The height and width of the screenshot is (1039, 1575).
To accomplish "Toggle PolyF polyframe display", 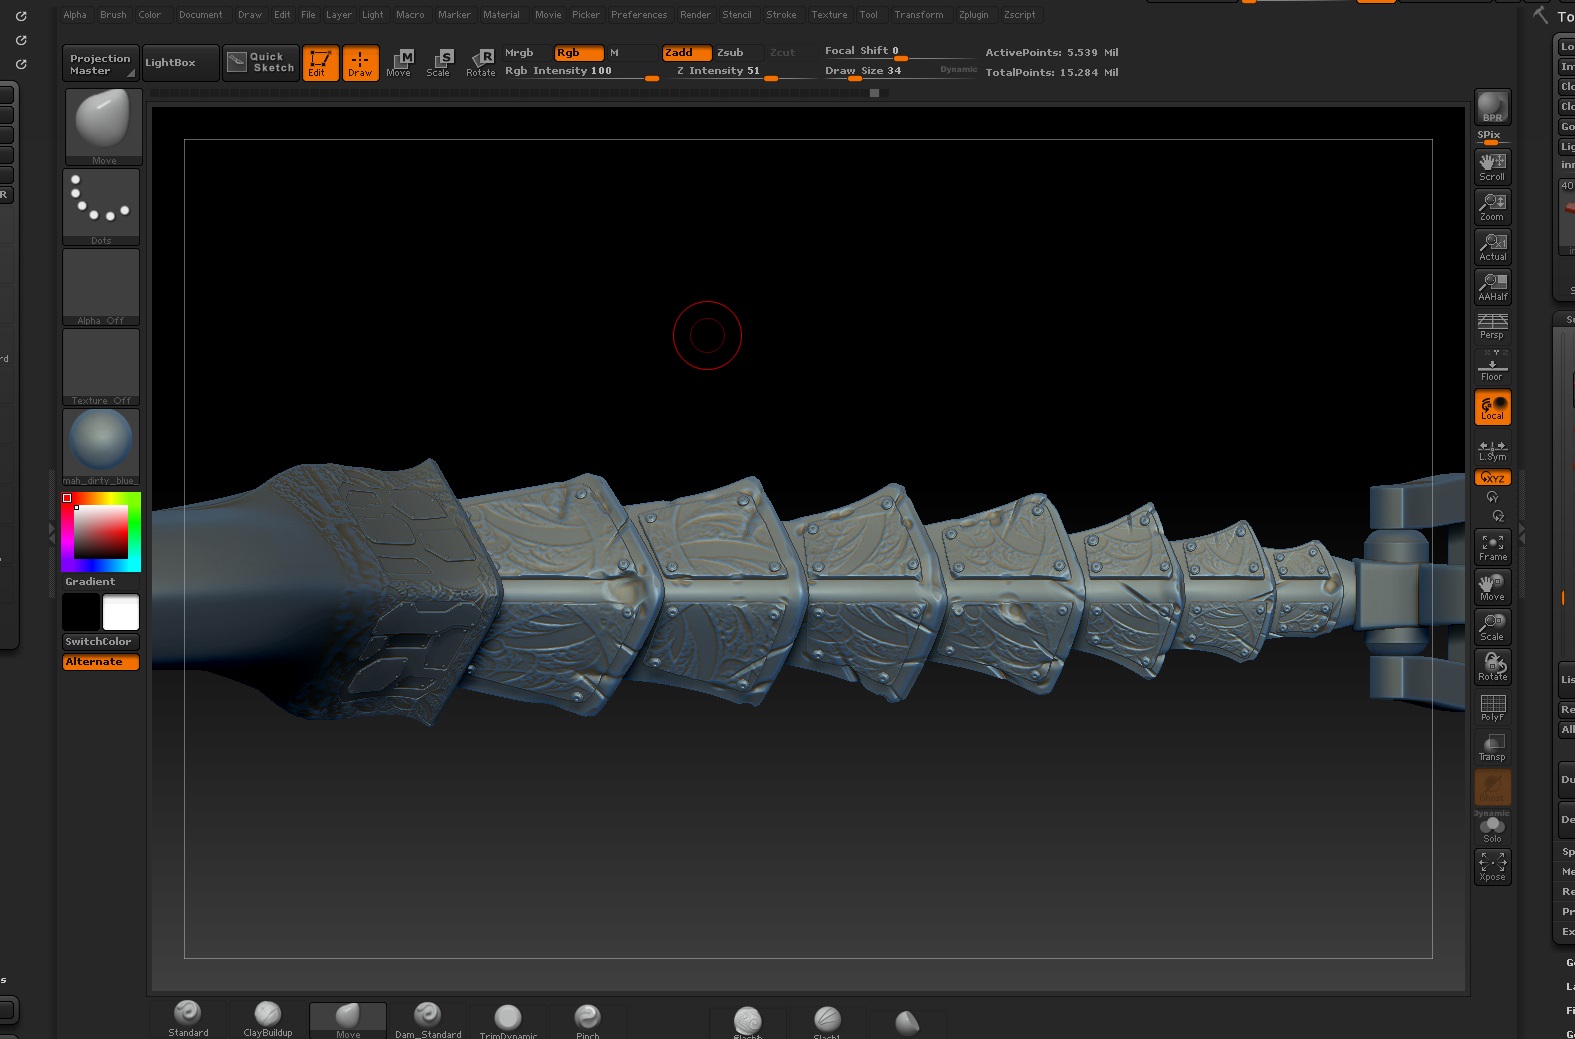I will [1492, 707].
